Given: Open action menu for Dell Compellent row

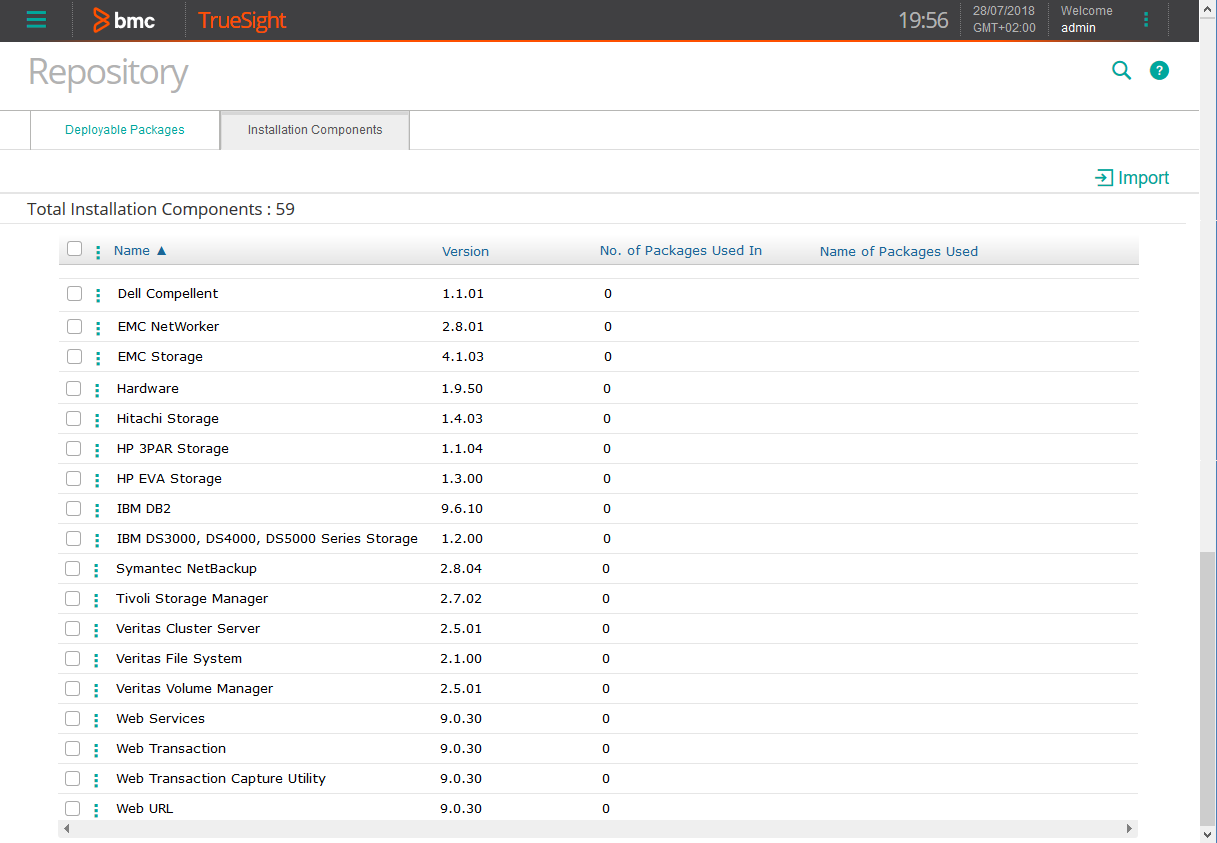Looking at the screenshot, I should [98, 295].
